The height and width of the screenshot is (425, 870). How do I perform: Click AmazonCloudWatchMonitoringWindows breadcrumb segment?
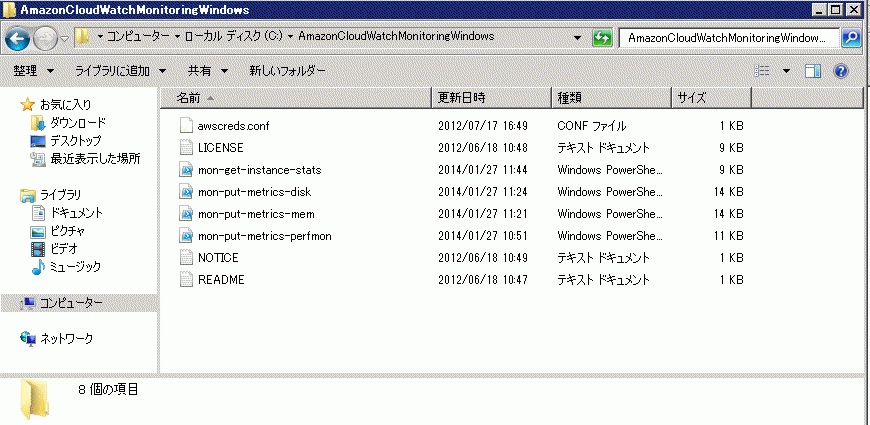396,36
